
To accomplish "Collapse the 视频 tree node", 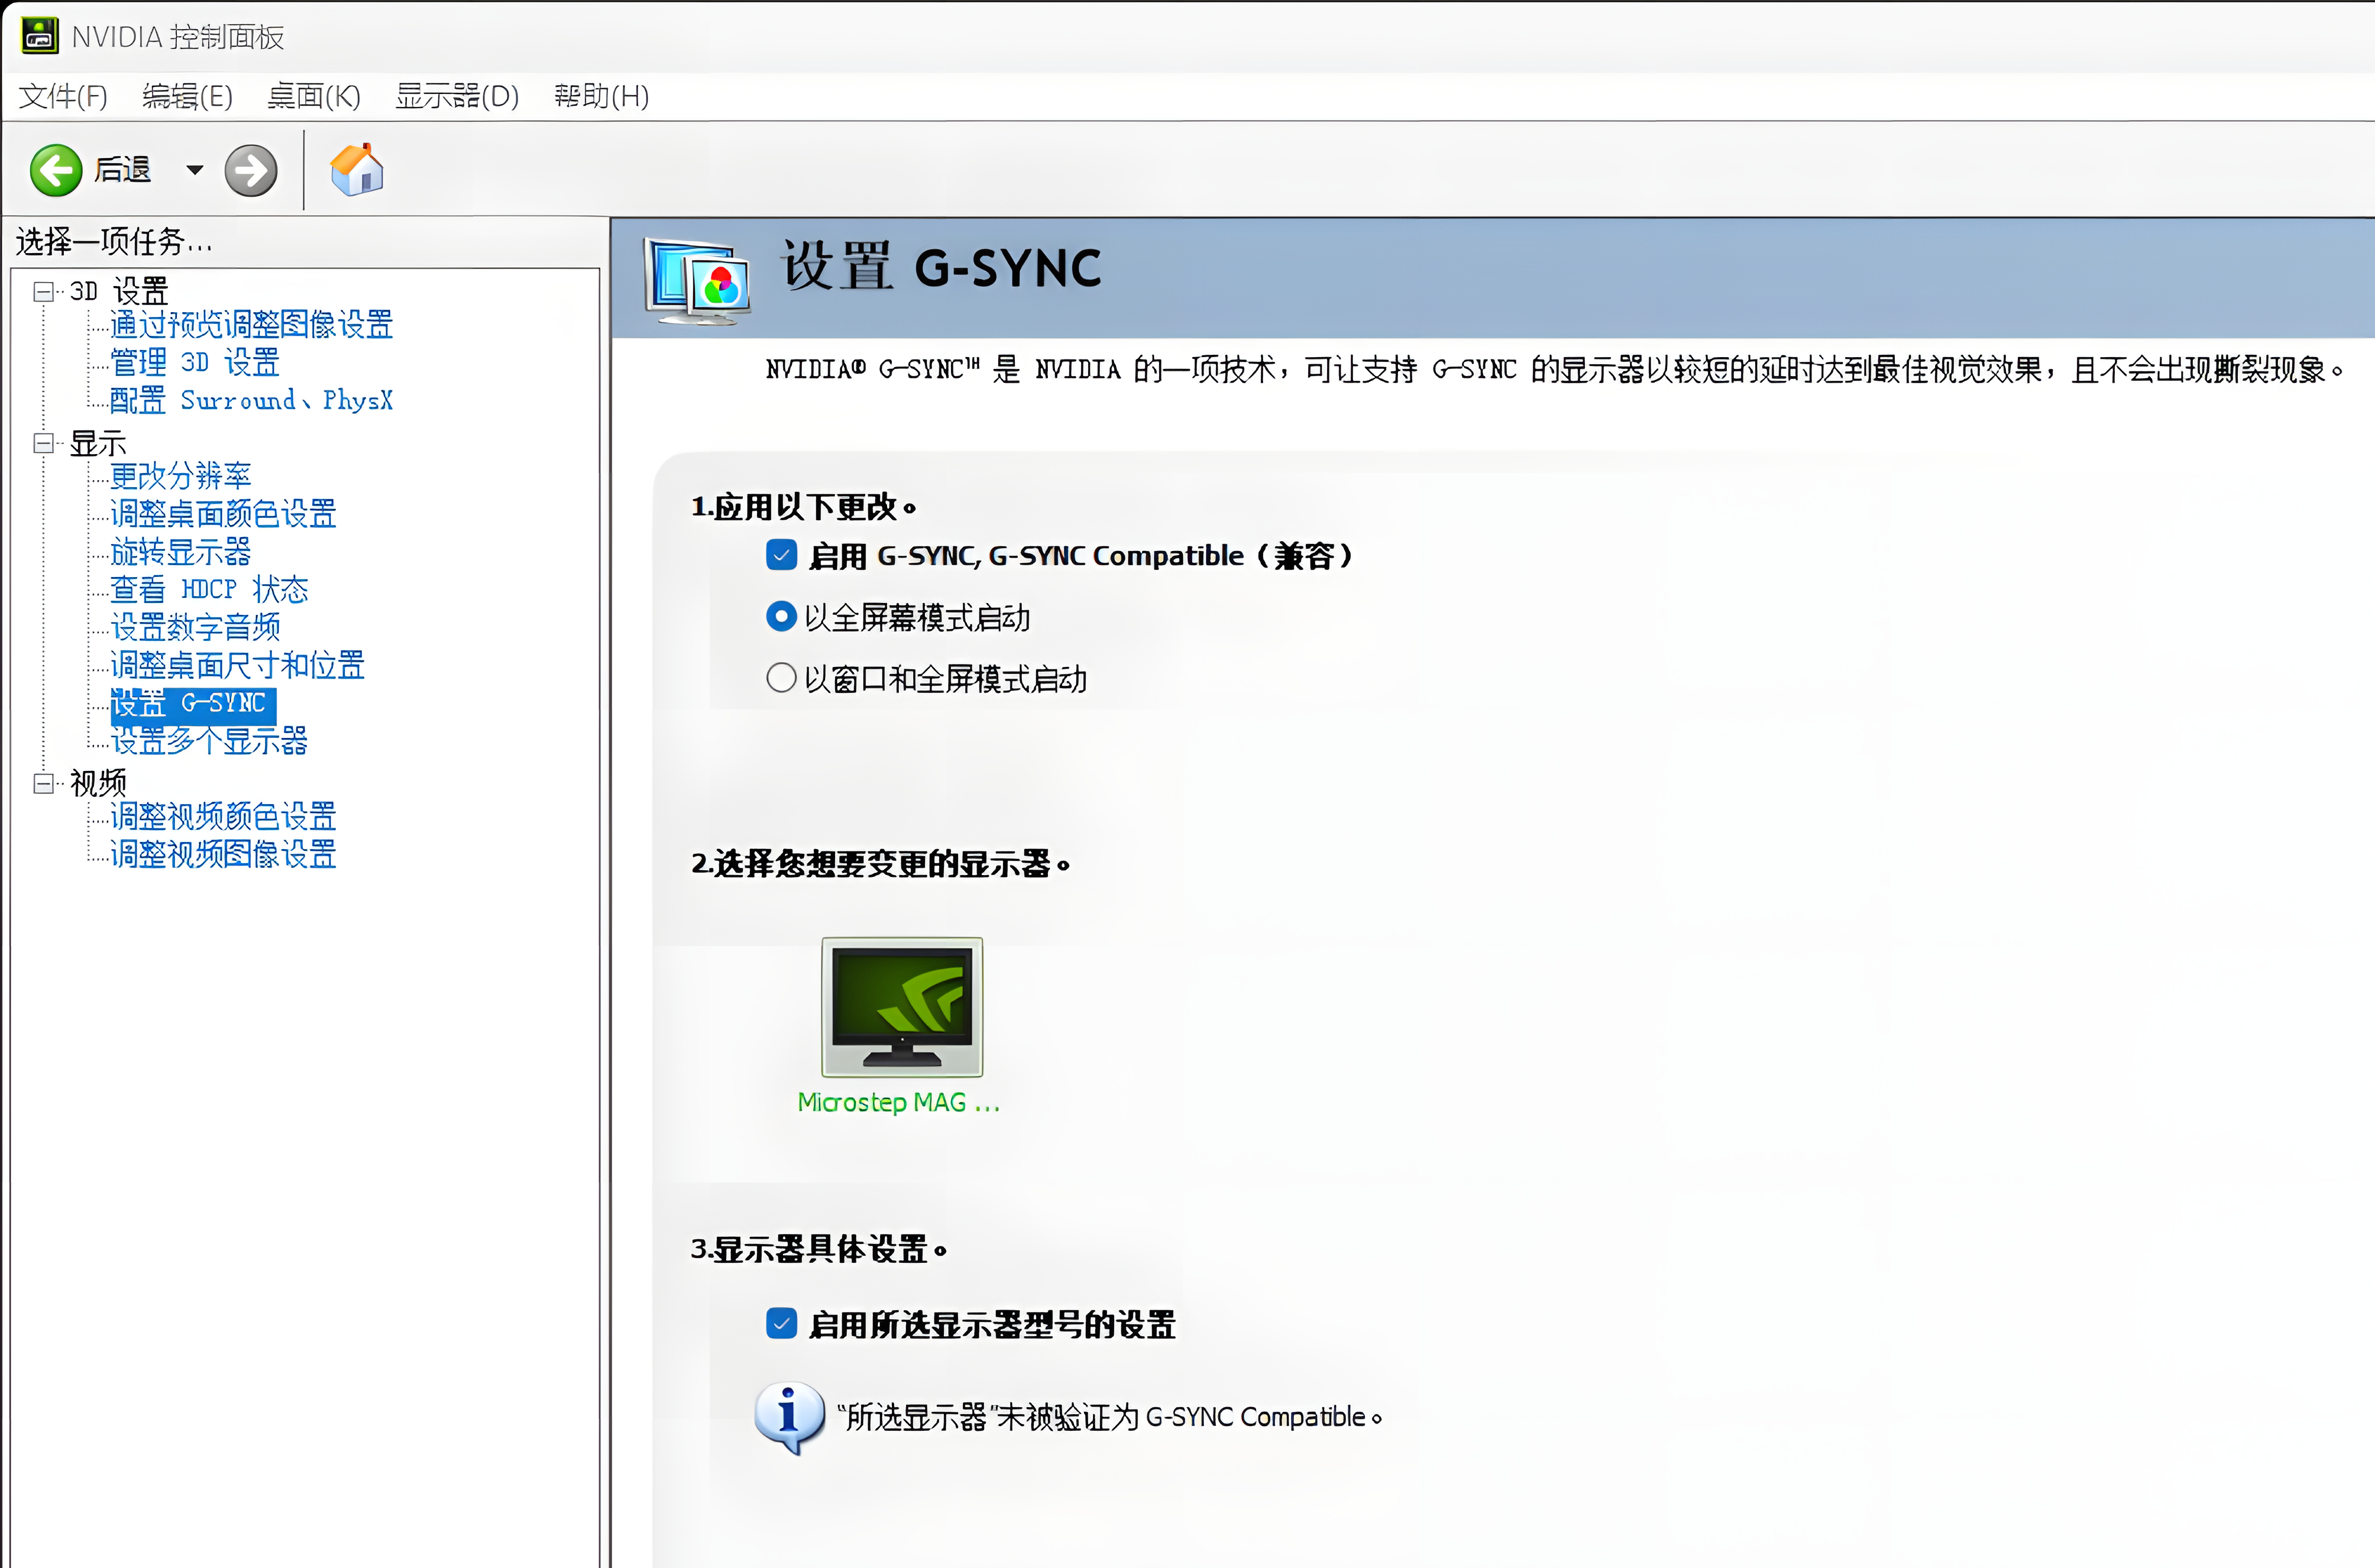I will (43, 783).
